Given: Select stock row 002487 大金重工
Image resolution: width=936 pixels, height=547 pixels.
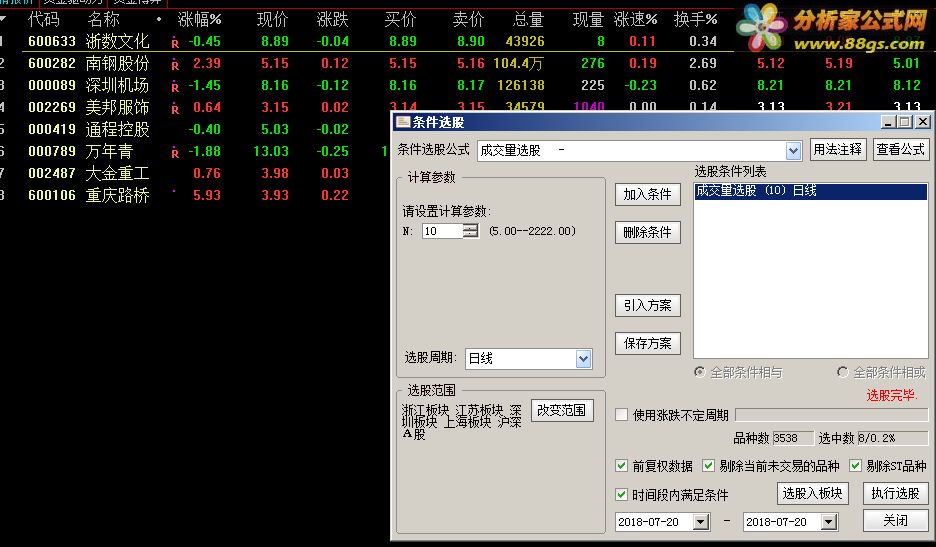Looking at the screenshot, I should [194, 173].
